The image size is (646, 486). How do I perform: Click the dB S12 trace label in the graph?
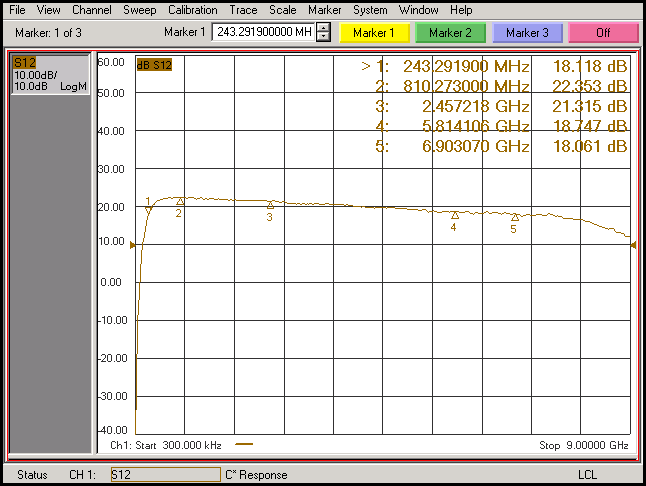click(154, 65)
